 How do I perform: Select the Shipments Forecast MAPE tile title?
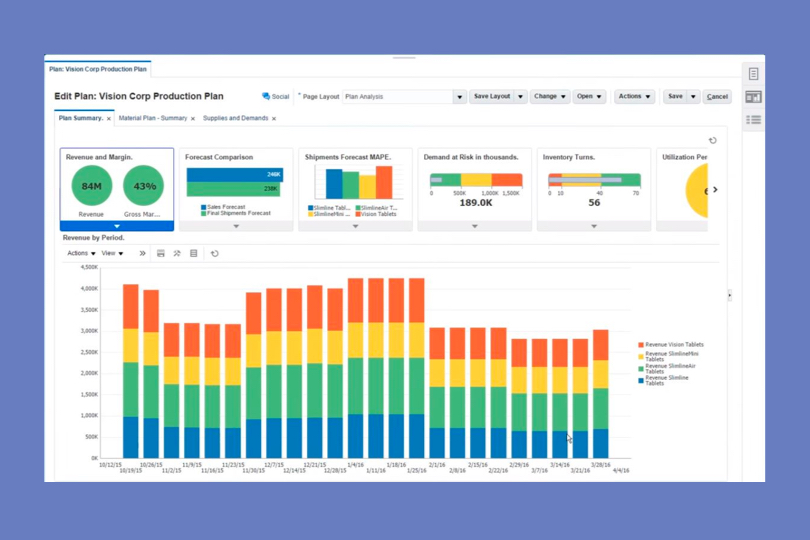click(x=348, y=157)
